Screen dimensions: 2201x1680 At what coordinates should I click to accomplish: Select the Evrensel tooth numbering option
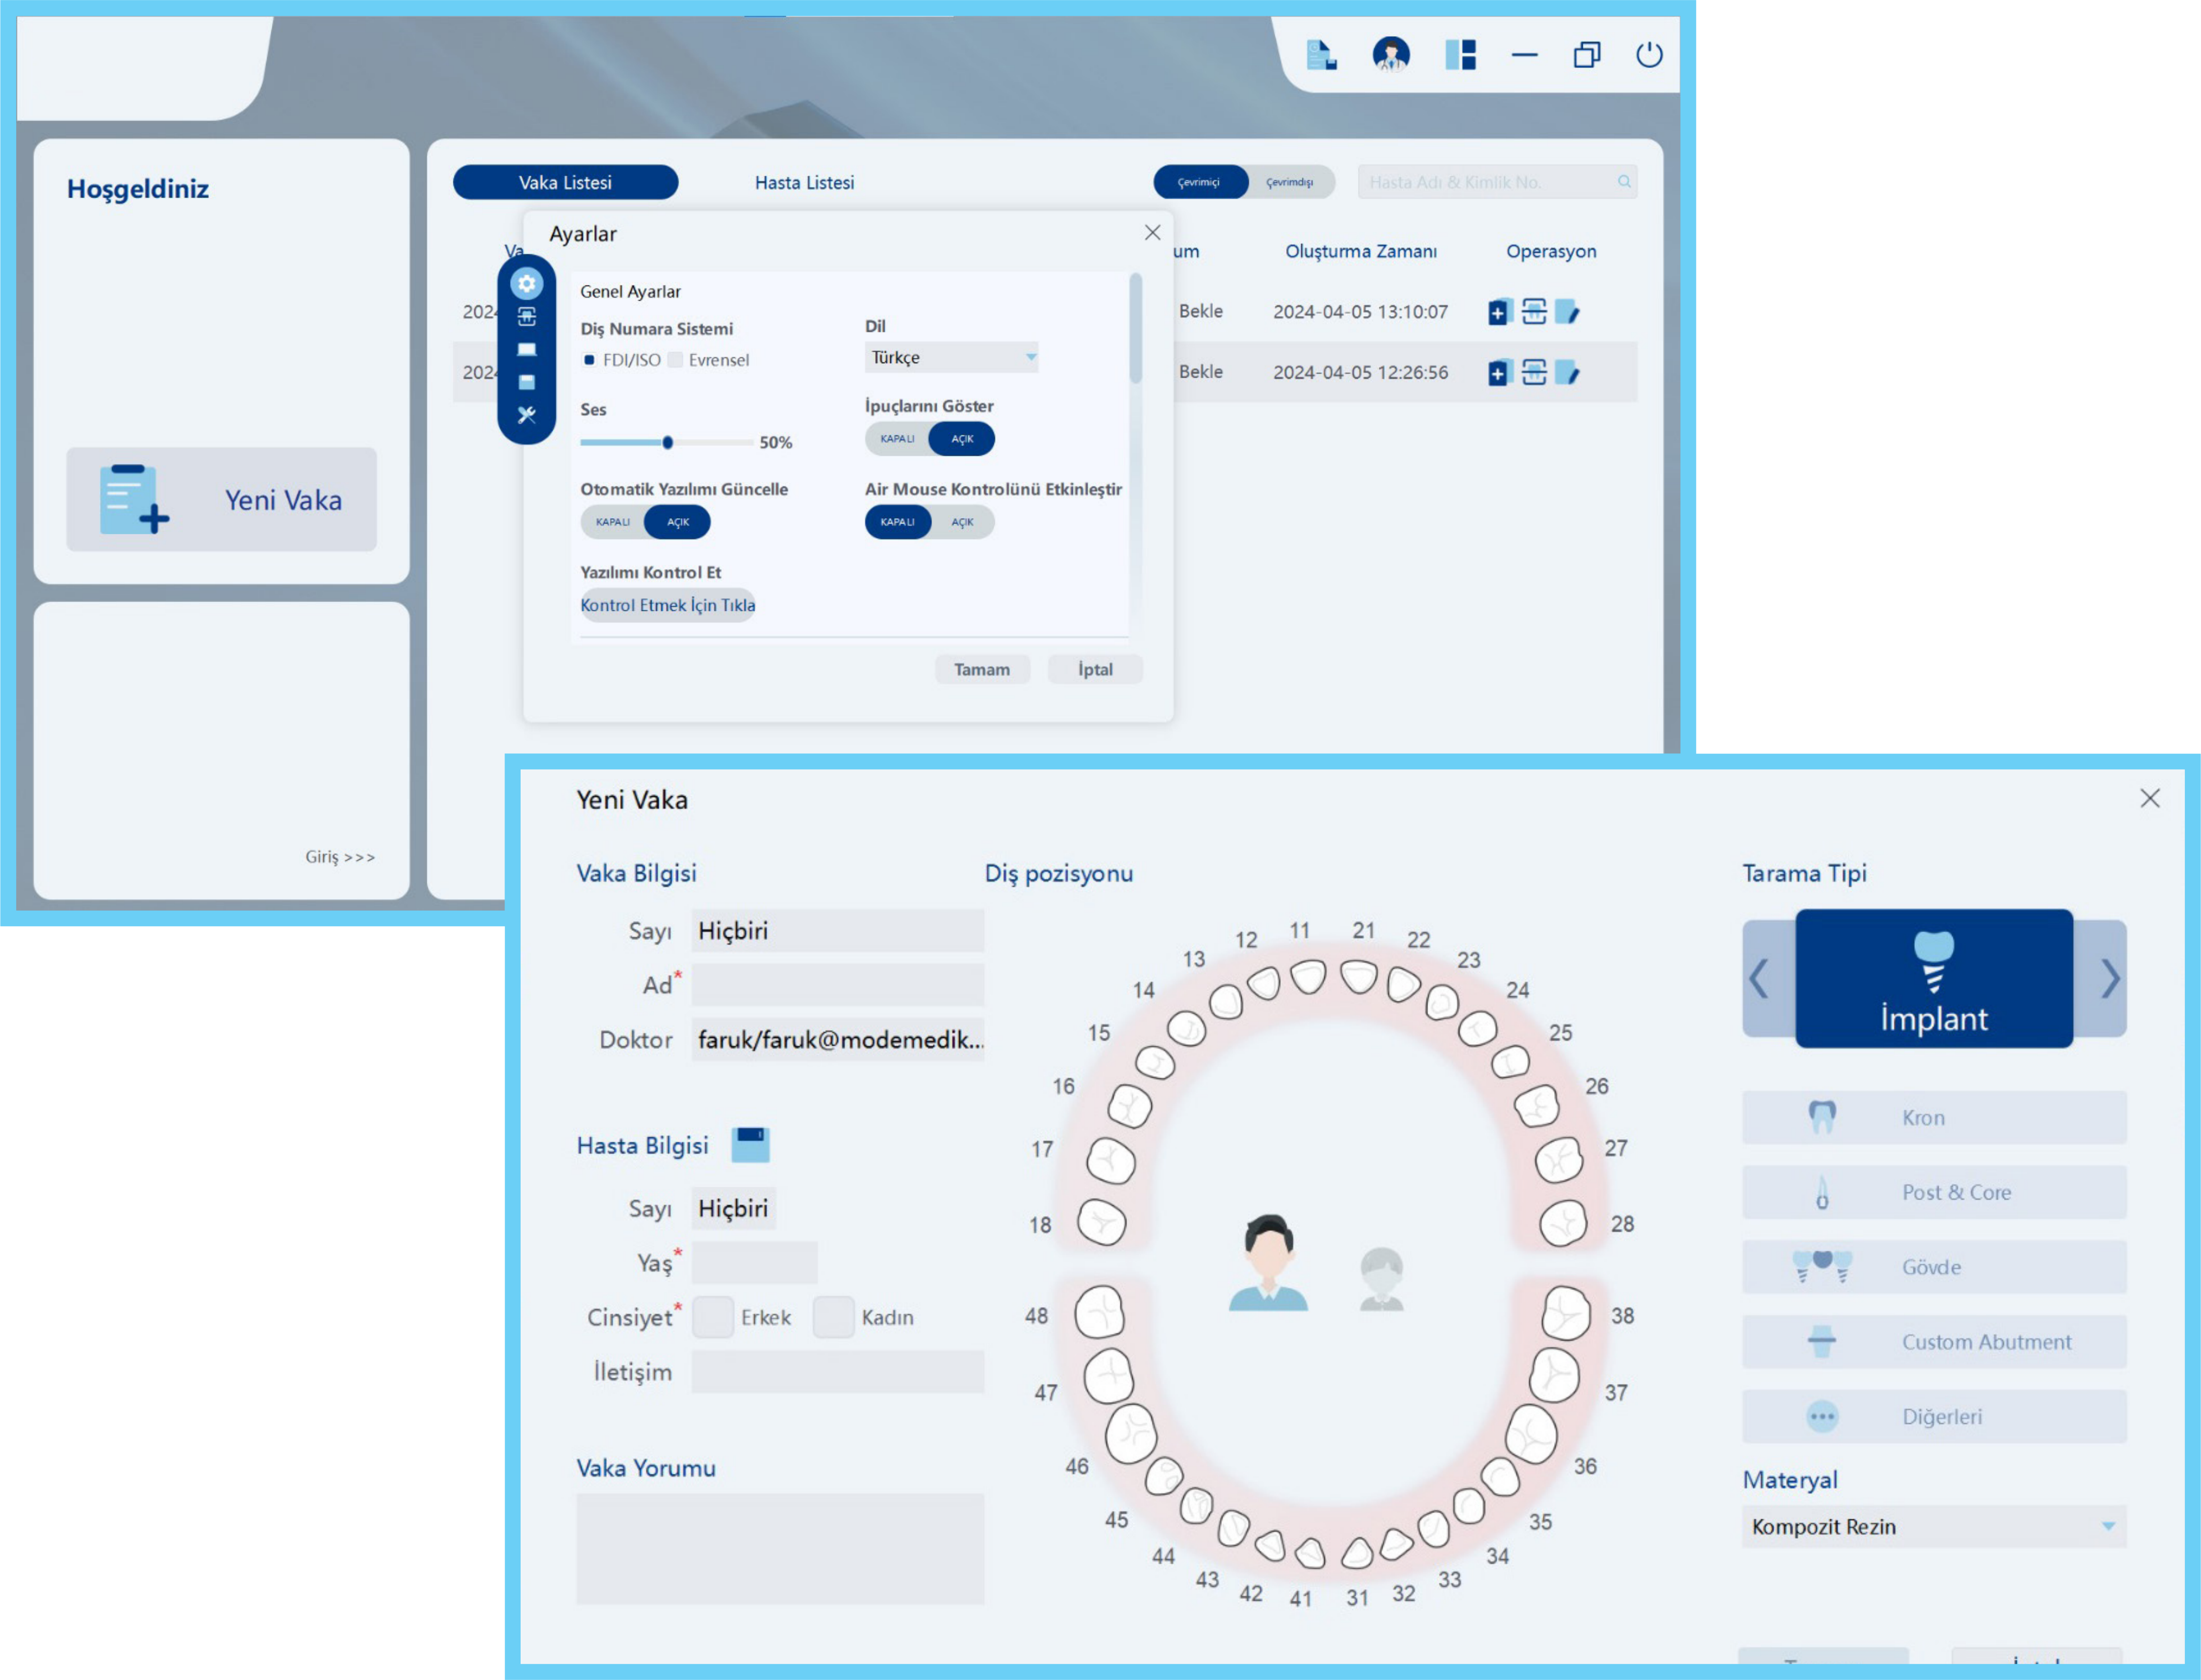(676, 360)
